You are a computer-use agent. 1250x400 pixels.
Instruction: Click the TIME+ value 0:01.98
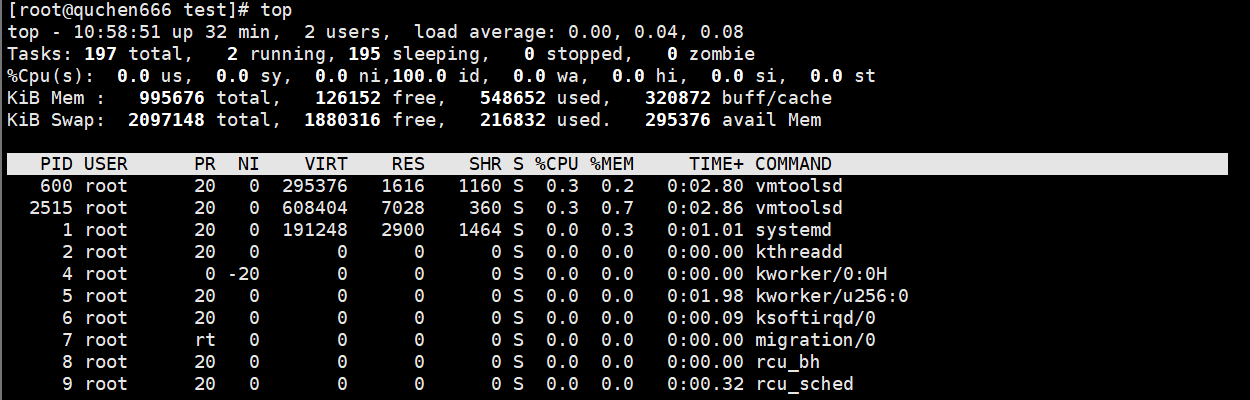coord(705,296)
